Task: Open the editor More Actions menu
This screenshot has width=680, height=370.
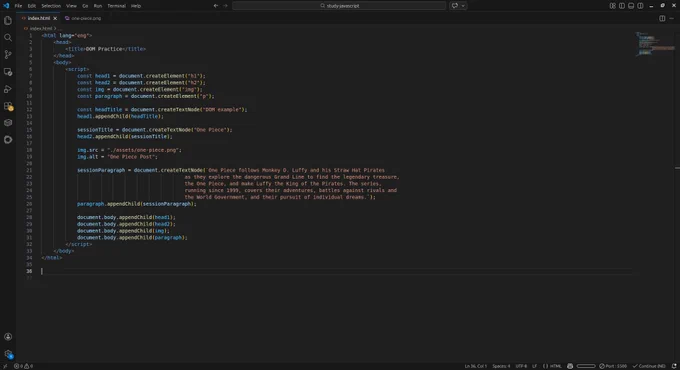Action: coord(672,18)
